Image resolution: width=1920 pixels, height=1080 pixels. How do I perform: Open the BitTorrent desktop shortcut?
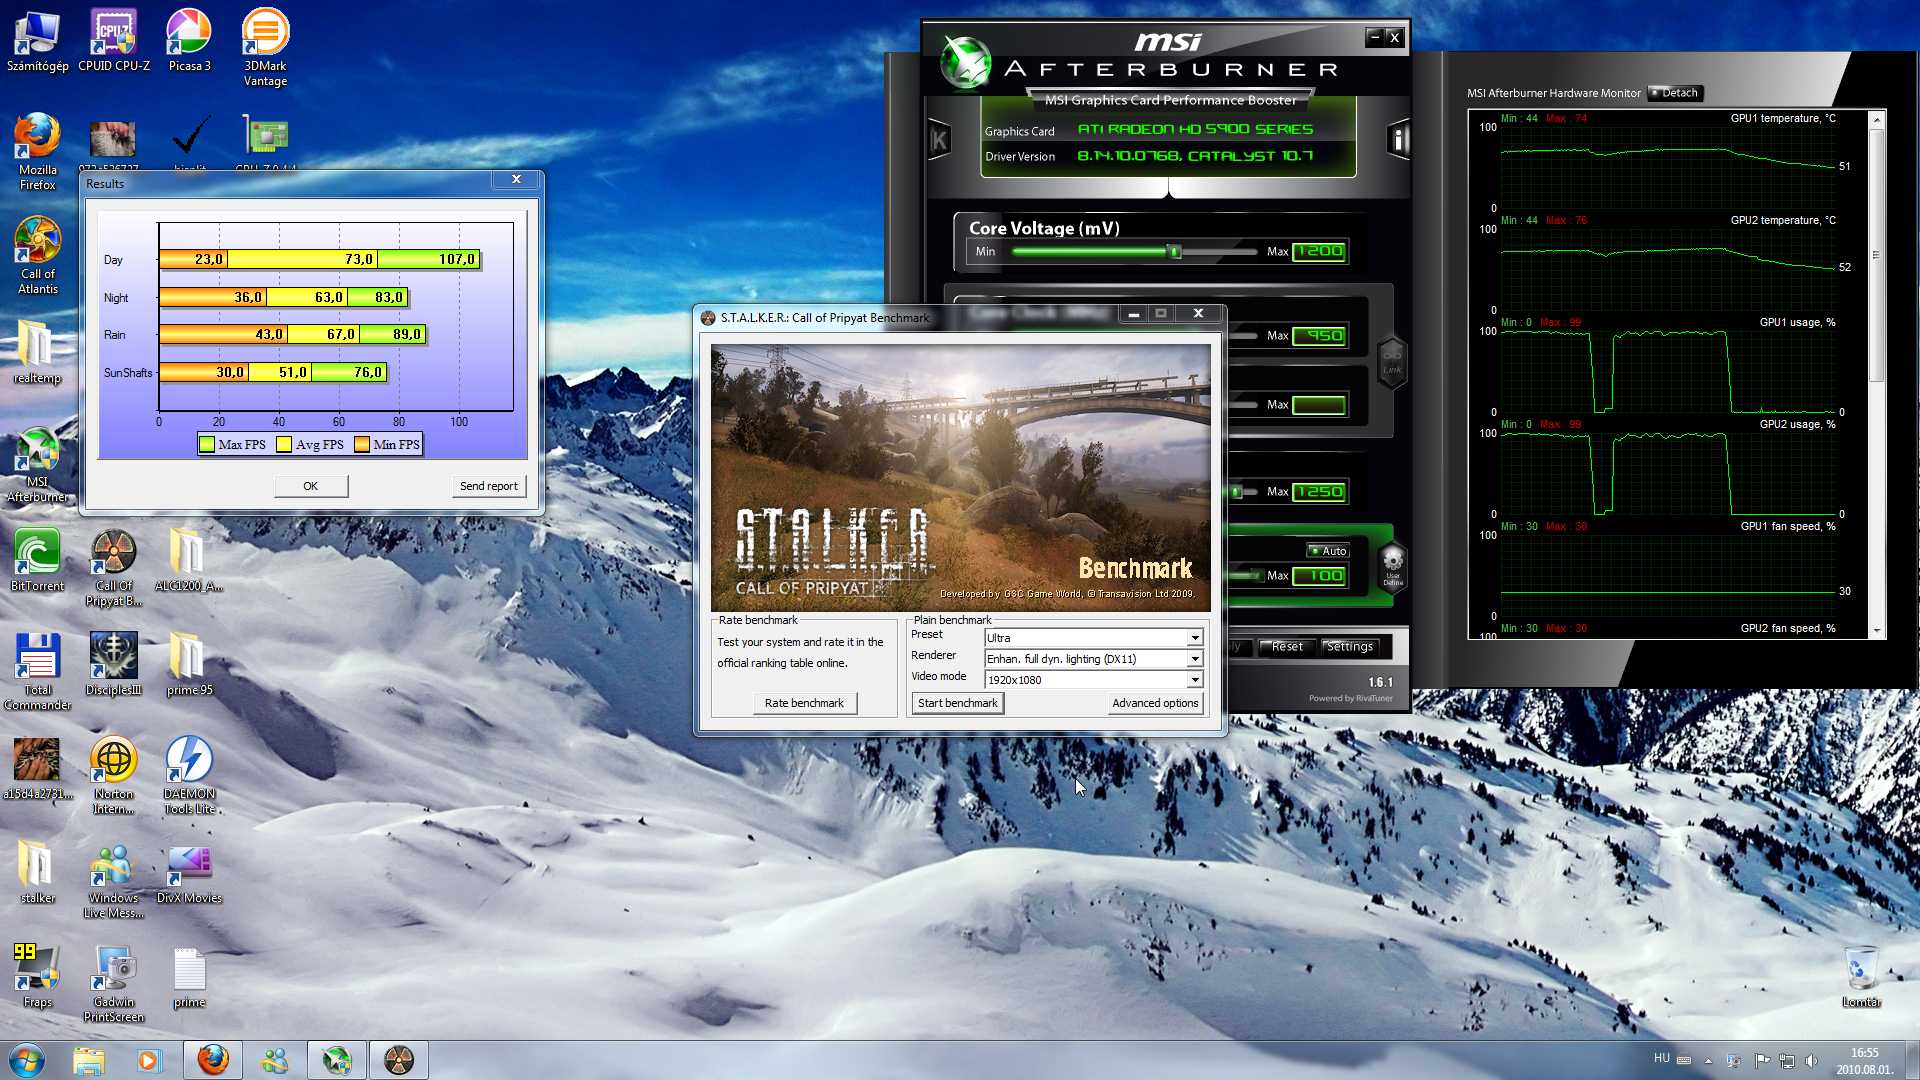point(38,561)
